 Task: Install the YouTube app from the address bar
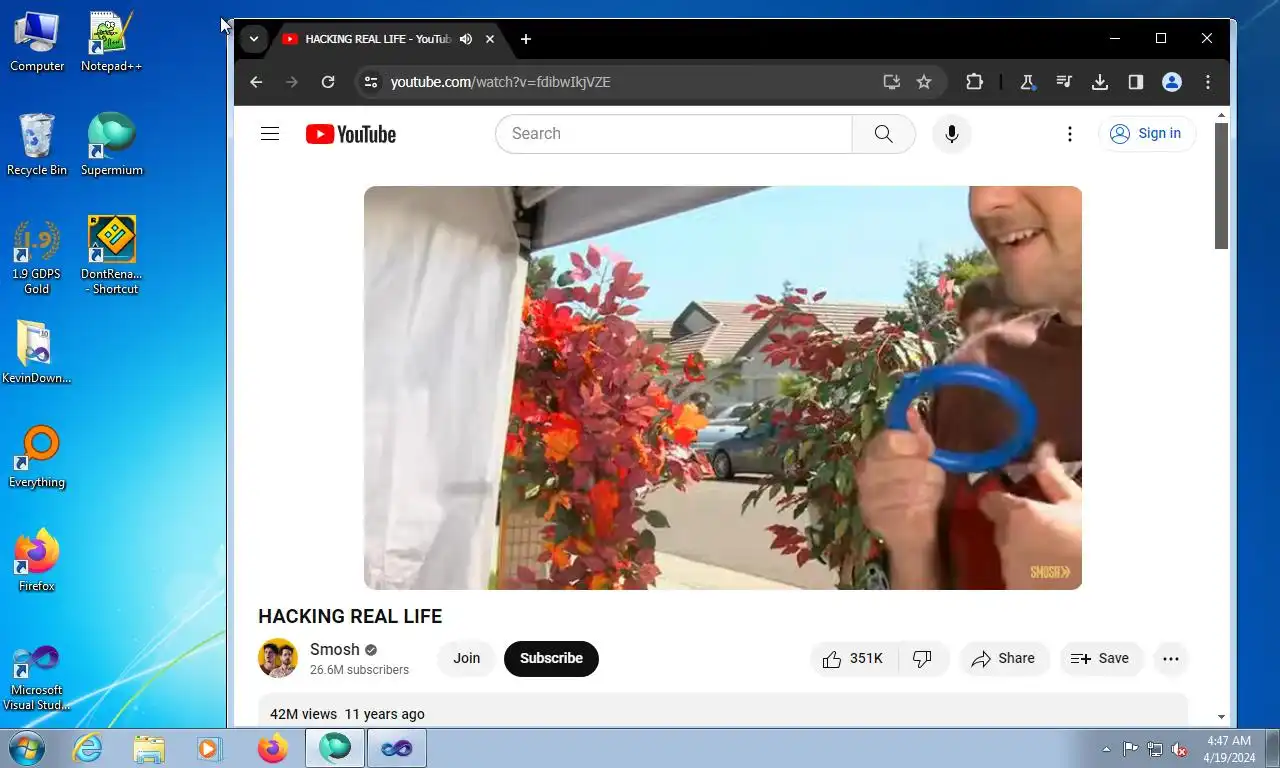point(892,82)
